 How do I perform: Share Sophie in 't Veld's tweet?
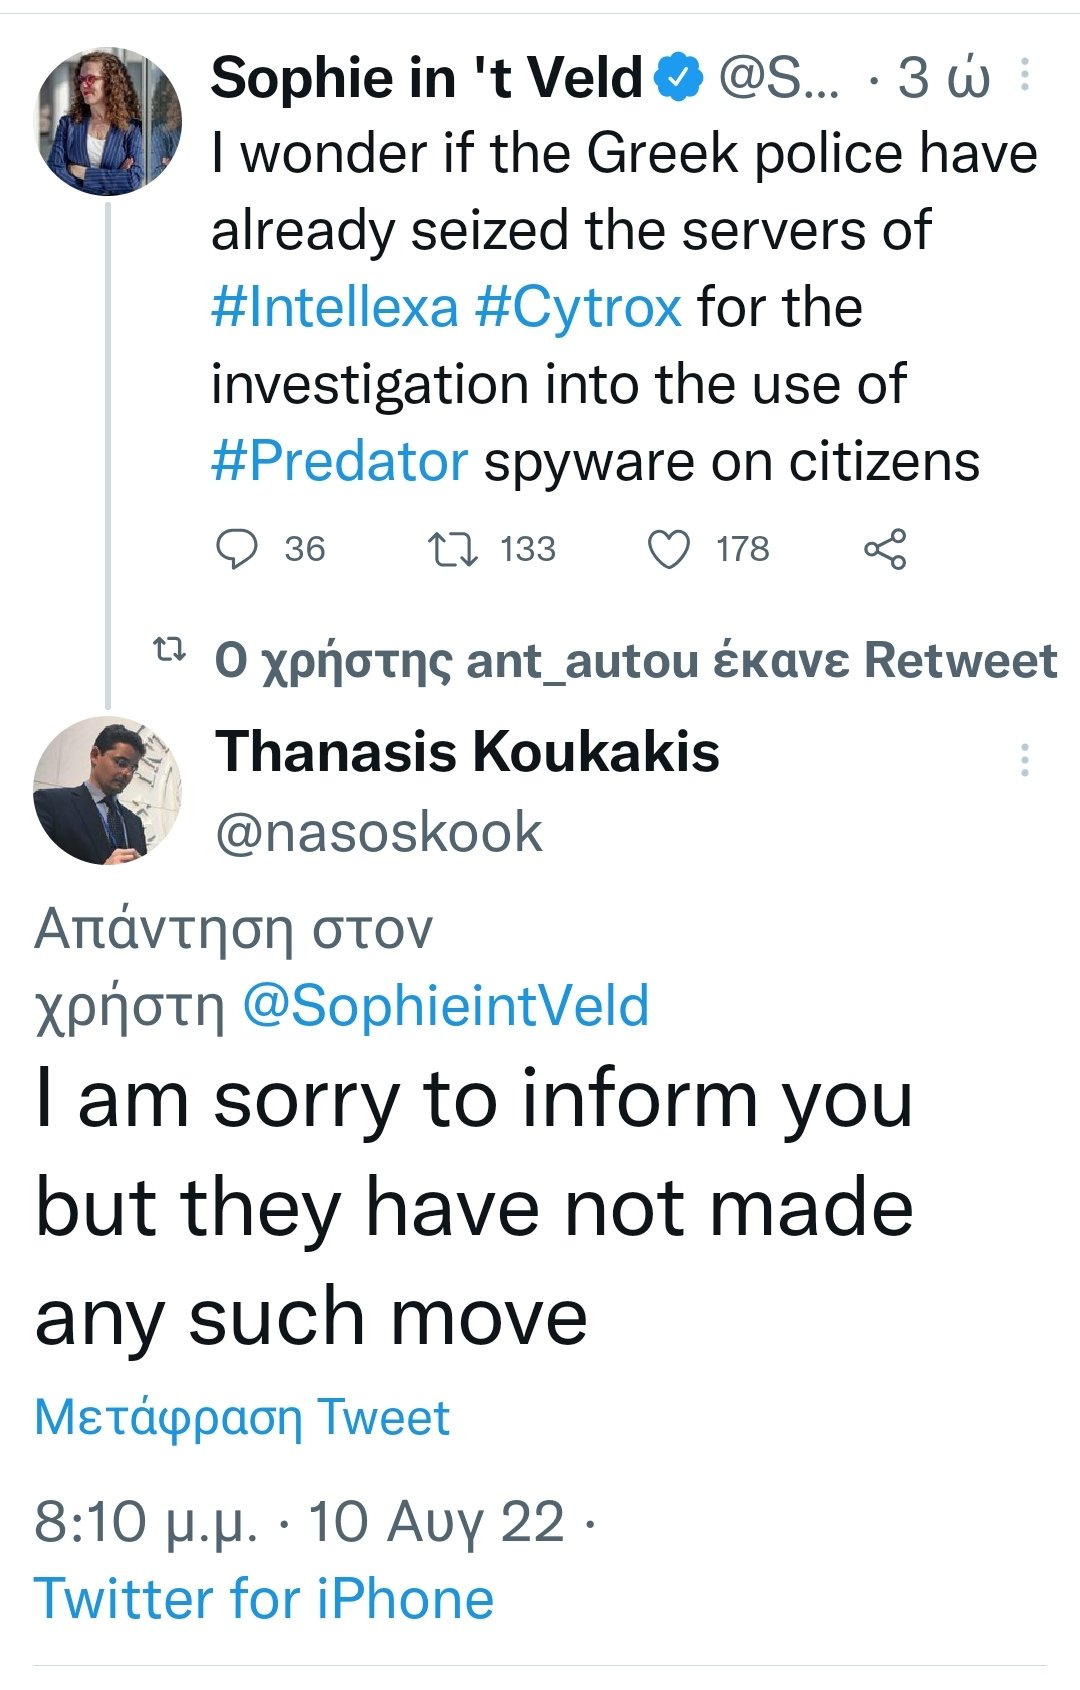[x=885, y=548]
